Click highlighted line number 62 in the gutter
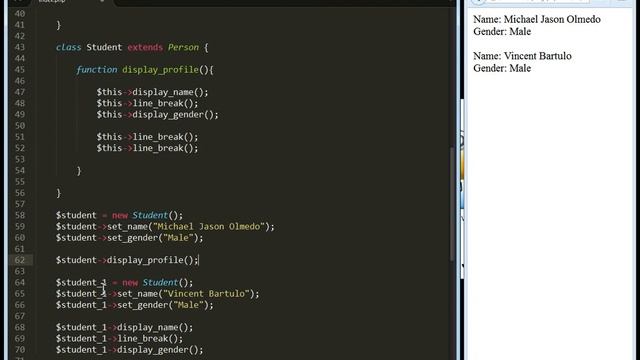The width and height of the screenshot is (640, 360). click(x=20, y=260)
